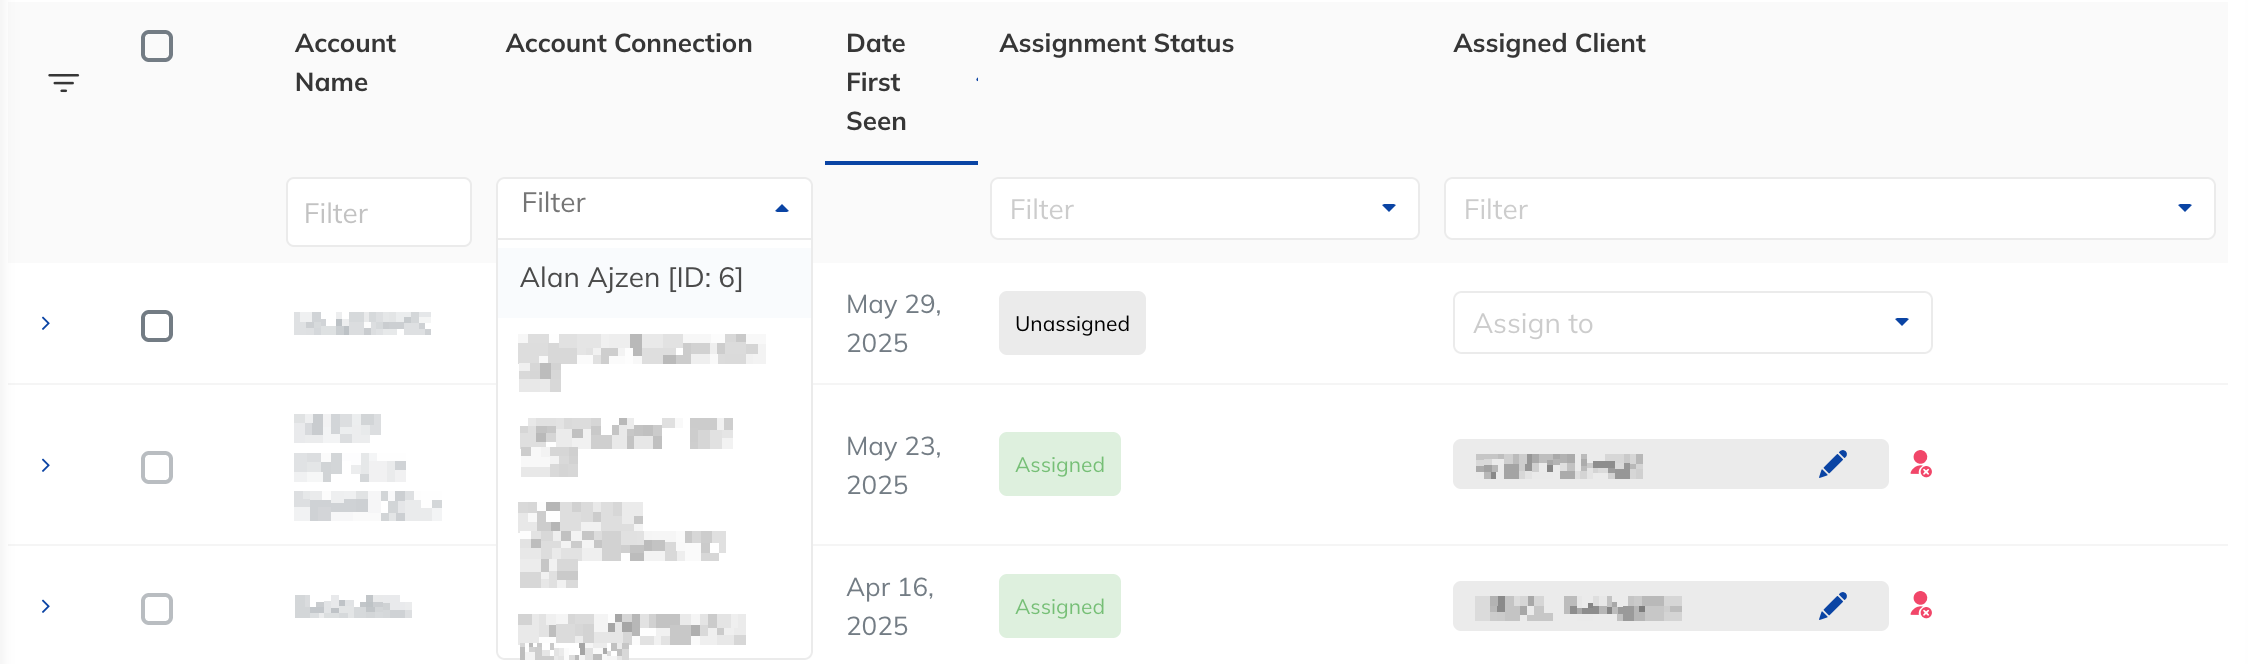Open the Assign to dropdown
Viewport: 2248px width, 664px height.
point(1692,323)
